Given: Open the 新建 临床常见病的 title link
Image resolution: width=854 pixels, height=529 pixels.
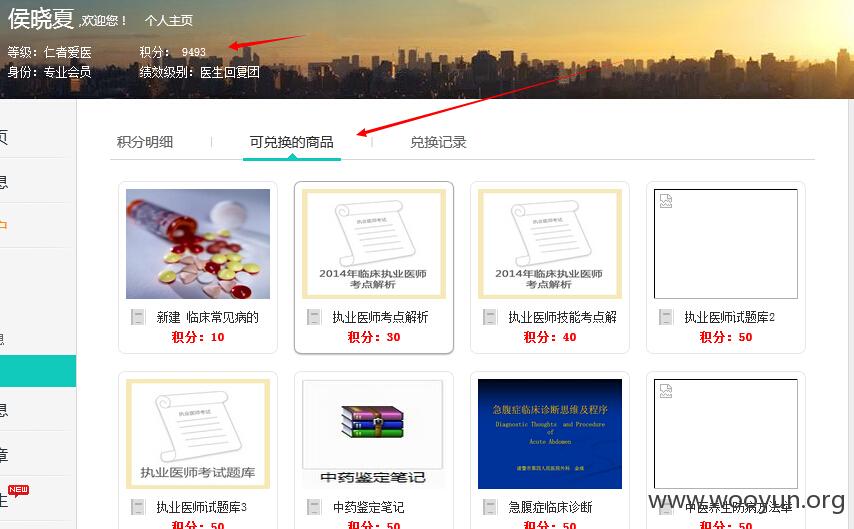Looking at the screenshot, I should 208,317.
